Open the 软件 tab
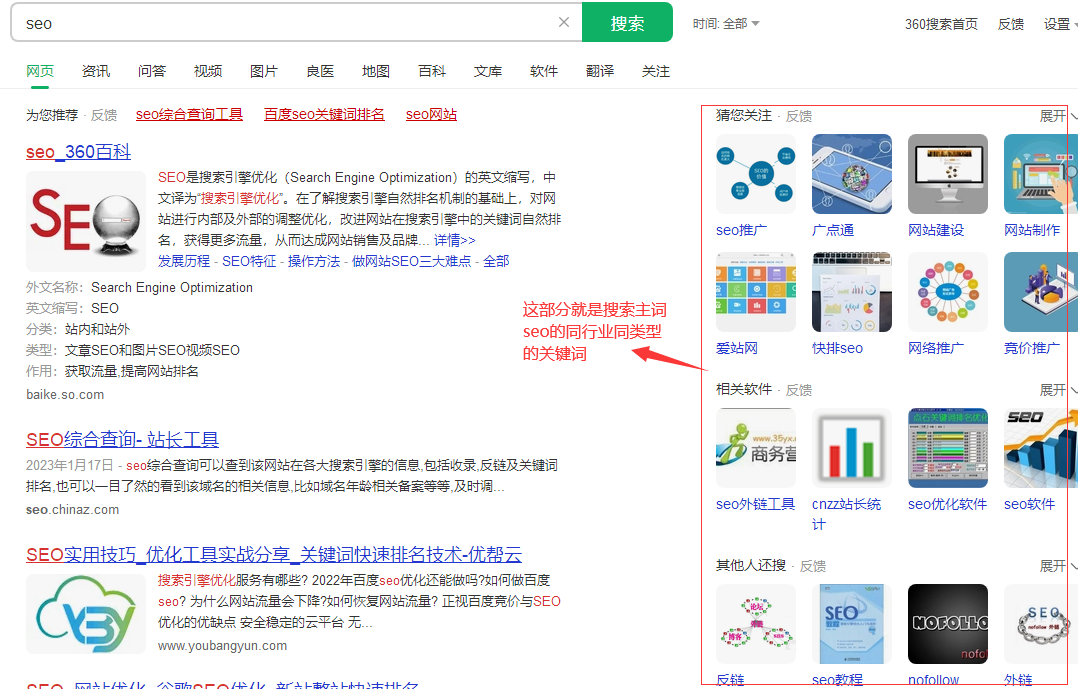The image size is (1078, 689). [x=544, y=71]
